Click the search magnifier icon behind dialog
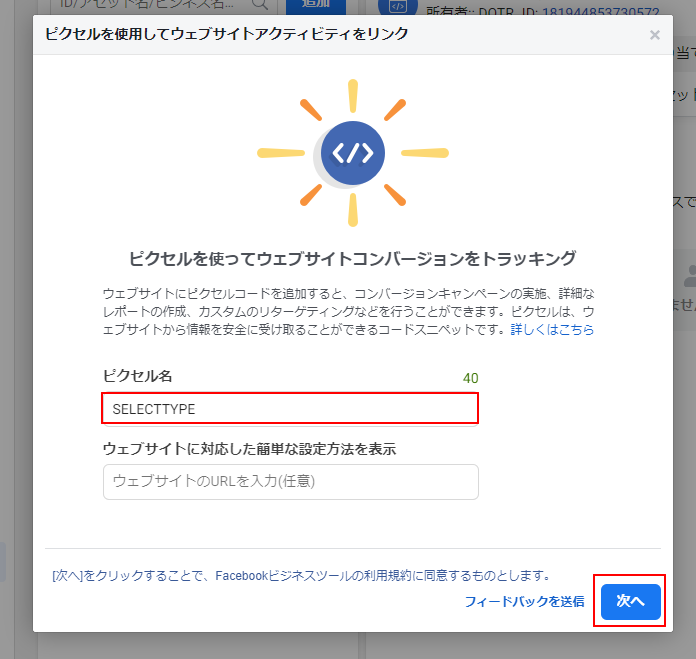 coord(260,5)
